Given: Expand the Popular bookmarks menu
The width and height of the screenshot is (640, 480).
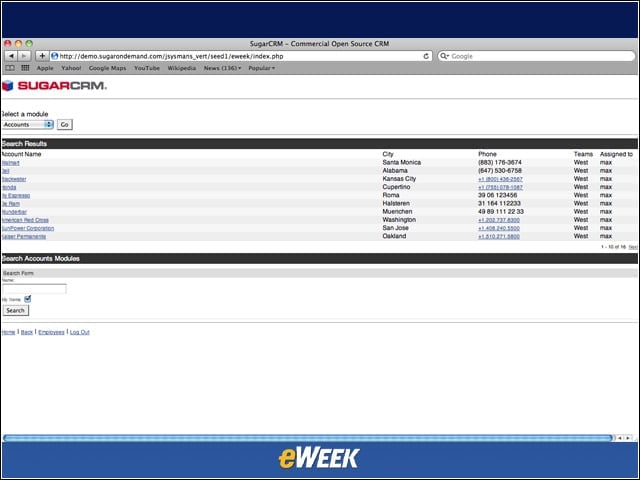Looking at the screenshot, I should point(262,68).
